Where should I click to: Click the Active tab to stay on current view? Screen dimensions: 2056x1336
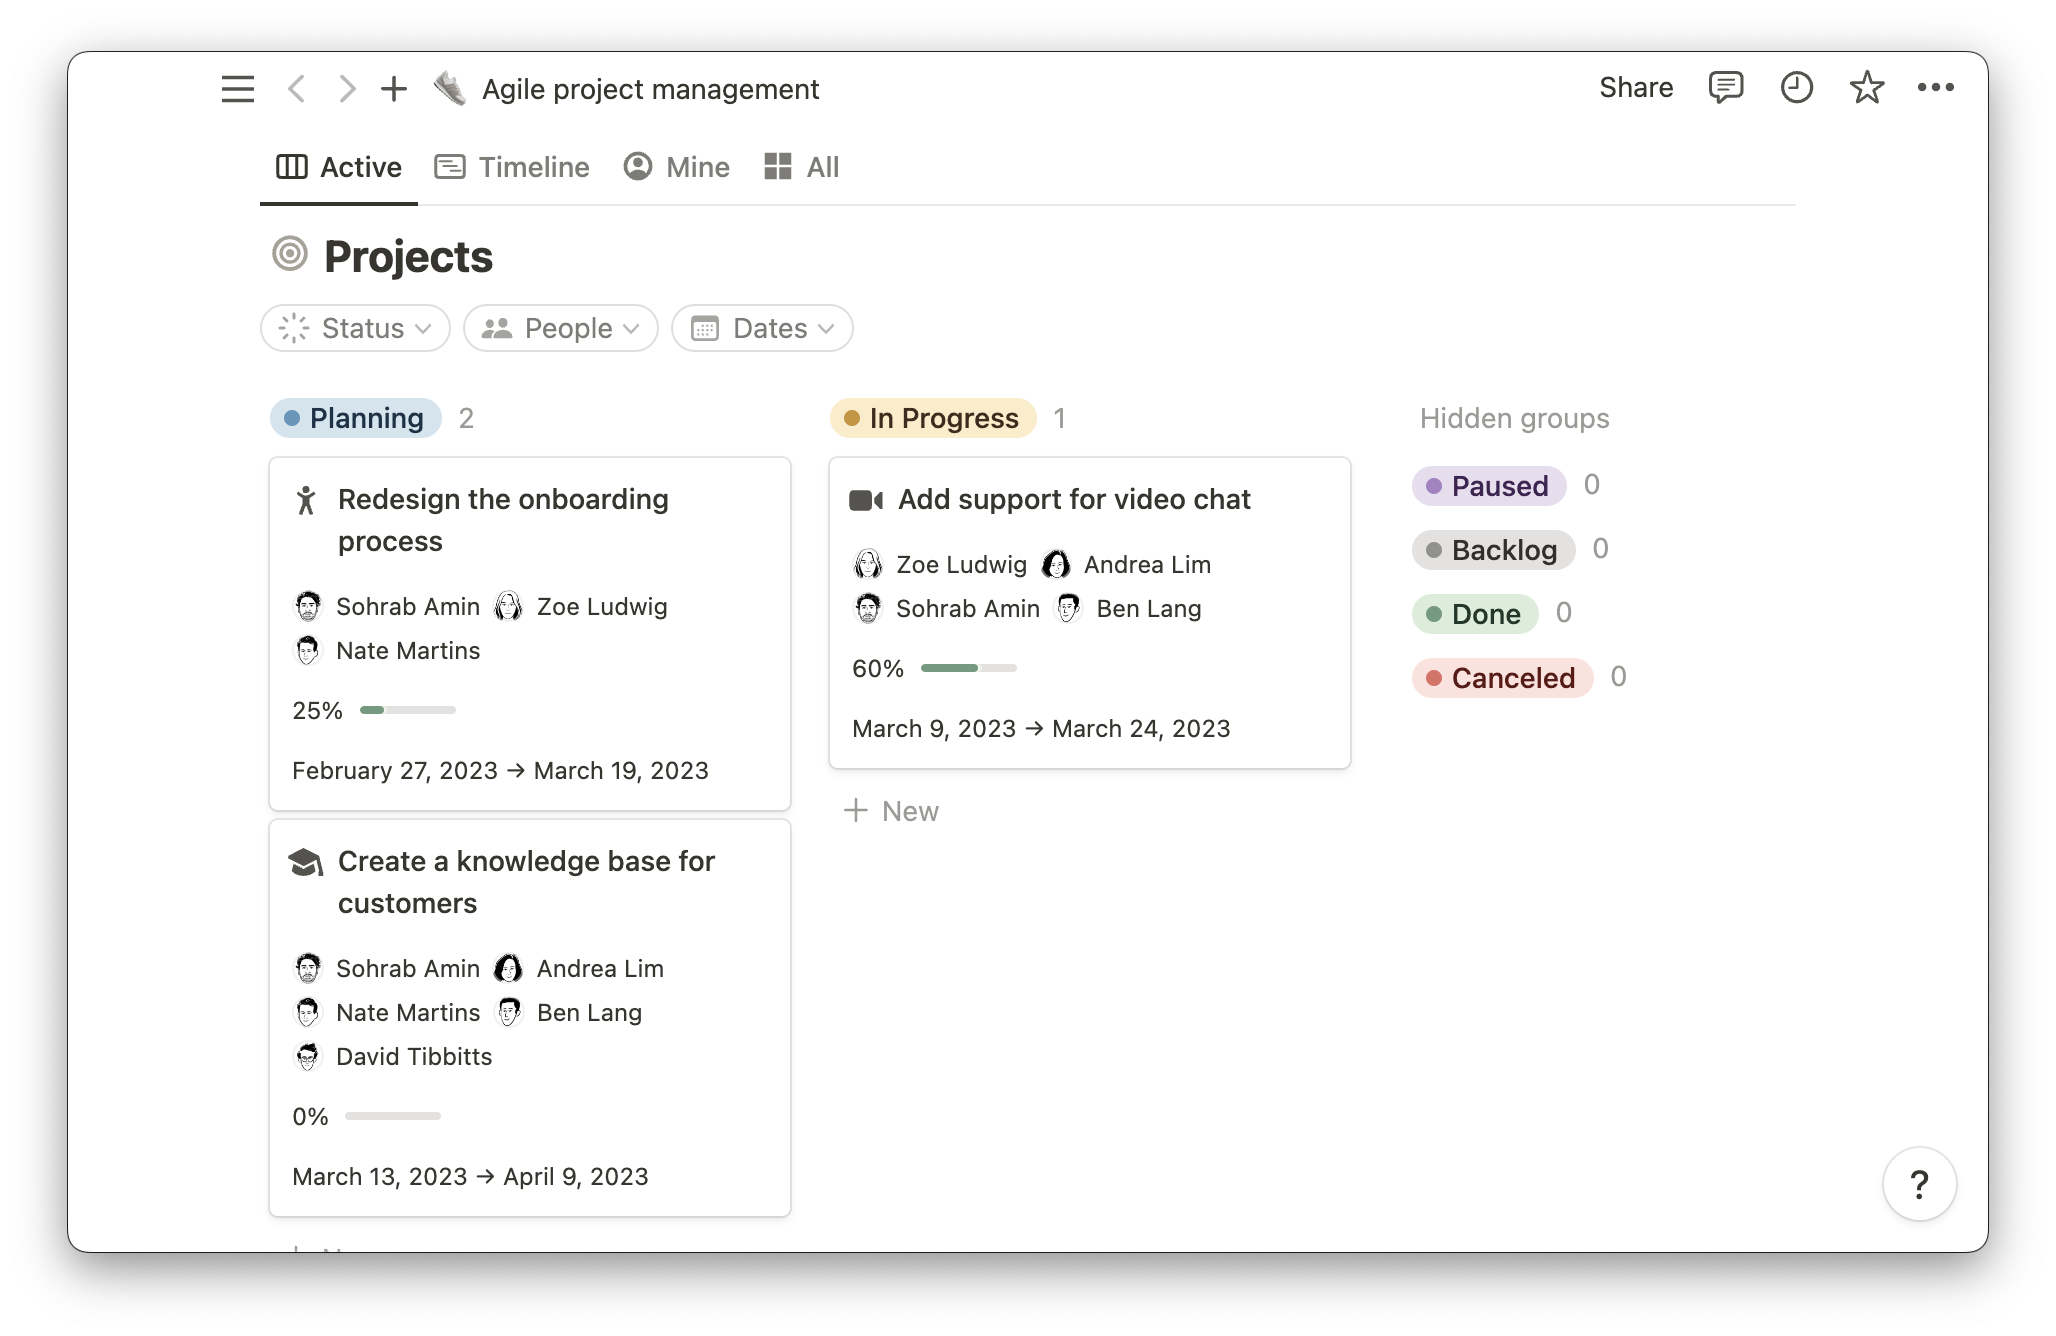(337, 168)
